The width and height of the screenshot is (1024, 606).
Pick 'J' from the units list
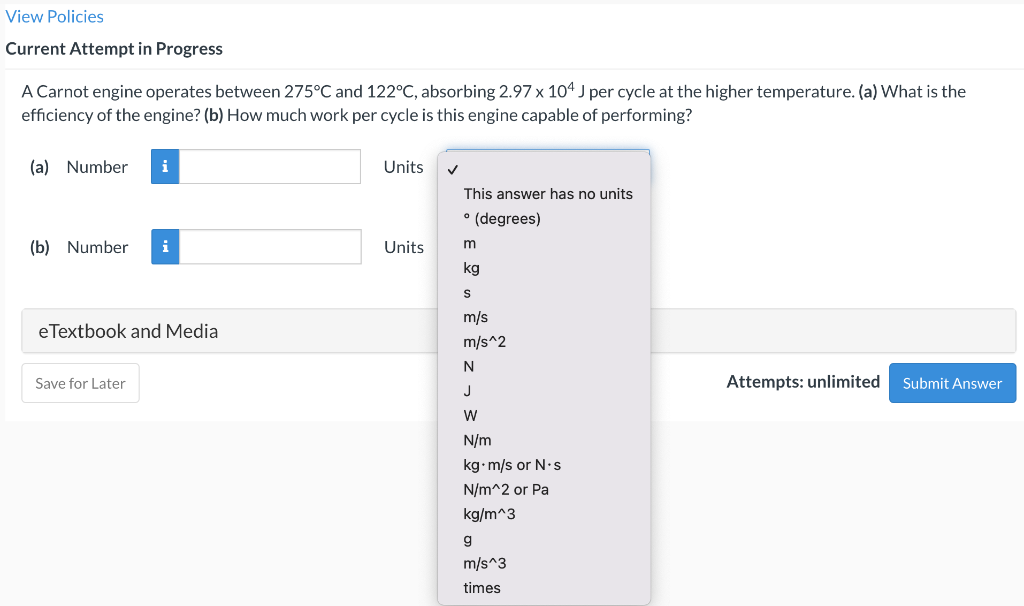[467, 391]
